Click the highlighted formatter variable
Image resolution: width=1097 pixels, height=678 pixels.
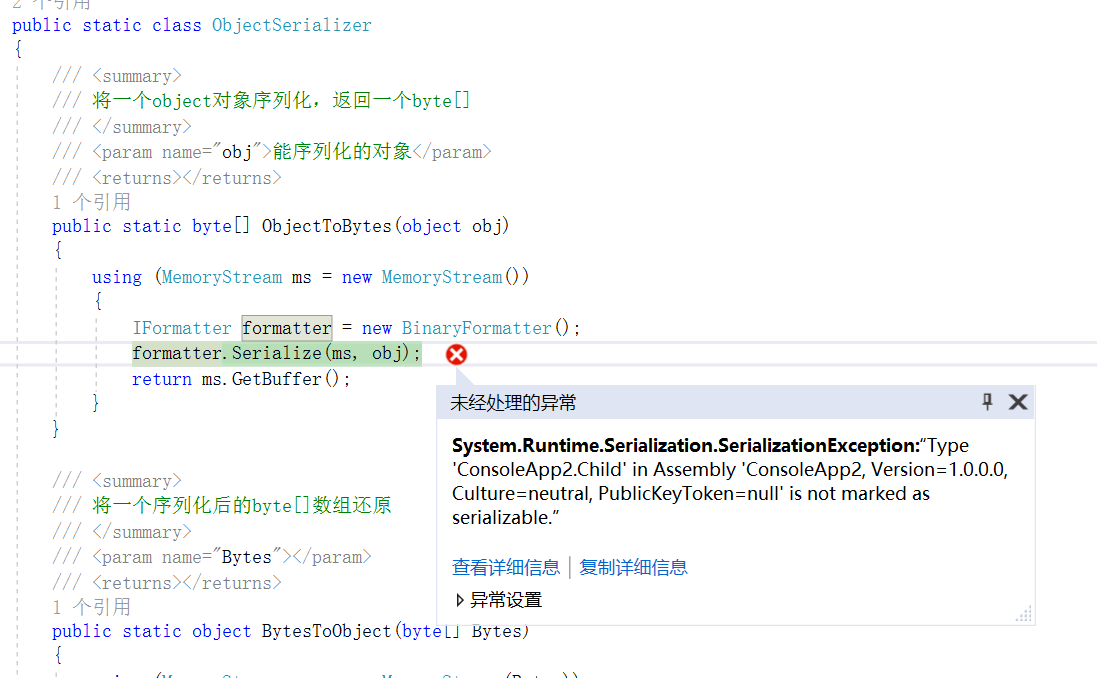(x=287, y=328)
